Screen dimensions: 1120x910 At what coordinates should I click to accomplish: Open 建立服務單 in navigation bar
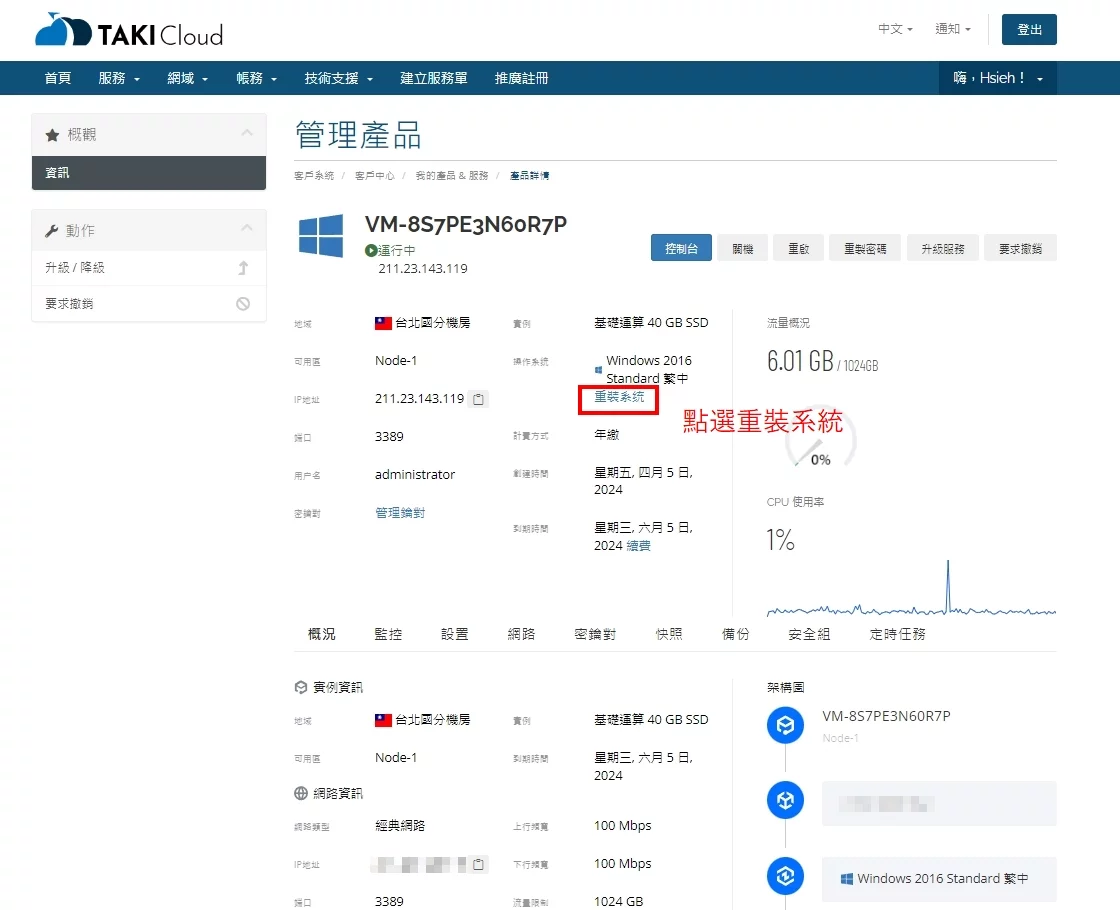click(x=434, y=79)
